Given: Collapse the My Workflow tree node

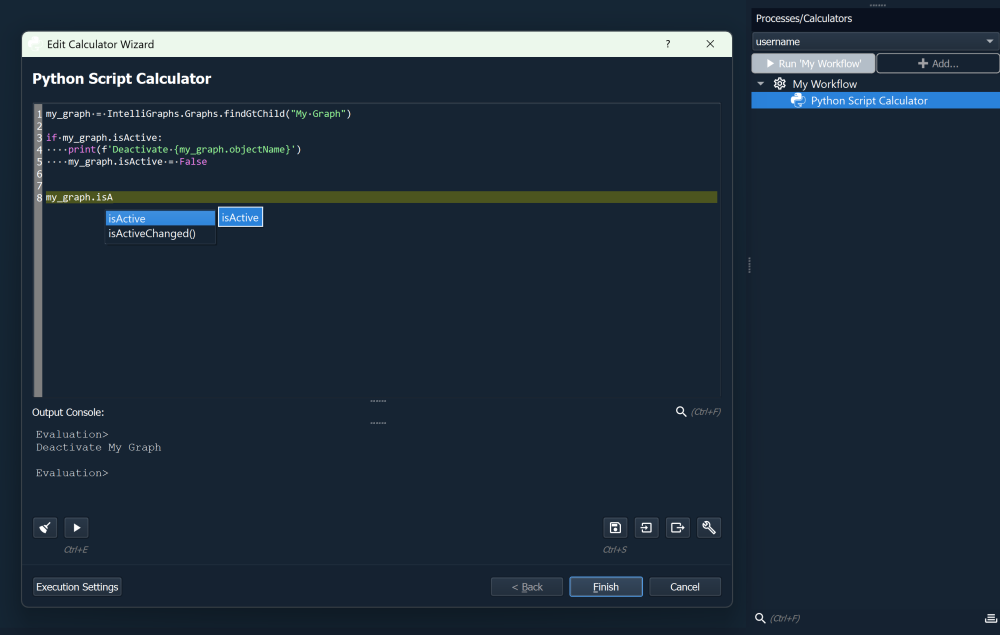Looking at the screenshot, I should pyautogui.click(x=760, y=84).
